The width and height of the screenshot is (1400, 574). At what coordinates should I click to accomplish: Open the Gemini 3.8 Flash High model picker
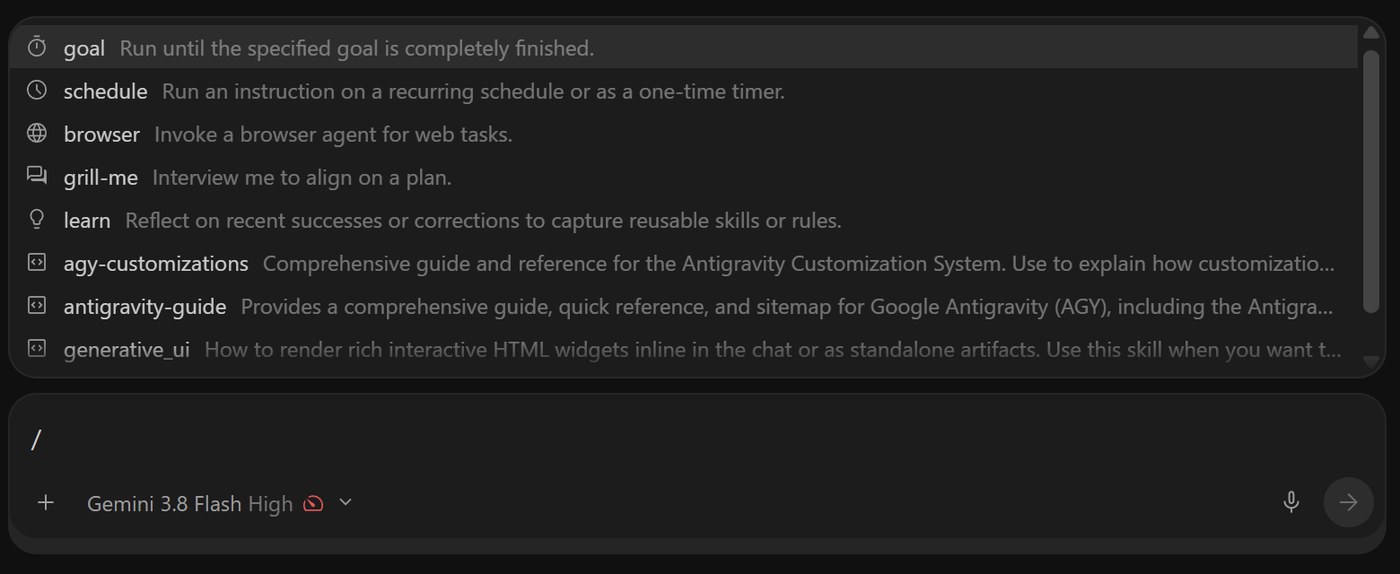point(190,504)
